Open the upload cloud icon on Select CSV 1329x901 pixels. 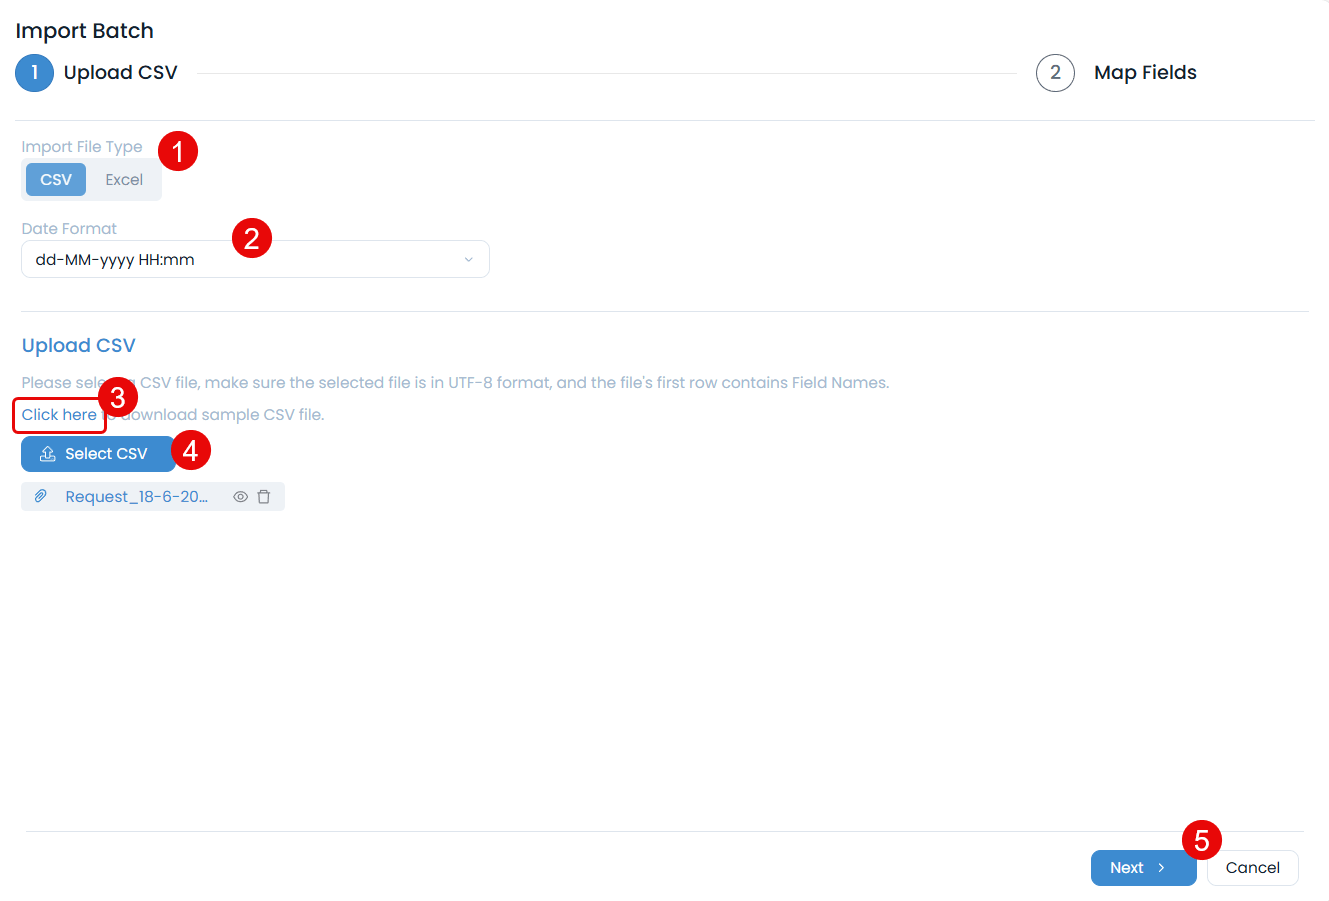[x=47, y=453]
